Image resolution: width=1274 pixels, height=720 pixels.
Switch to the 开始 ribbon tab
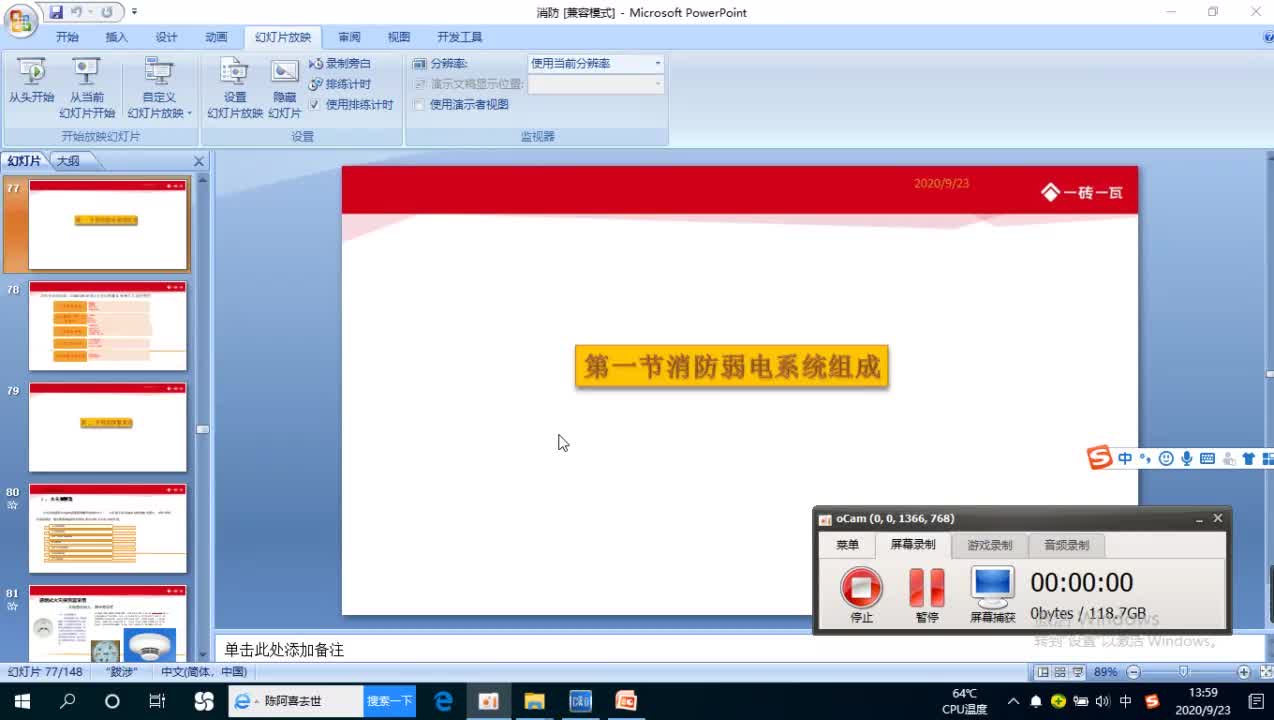click(x=67, y=37)
